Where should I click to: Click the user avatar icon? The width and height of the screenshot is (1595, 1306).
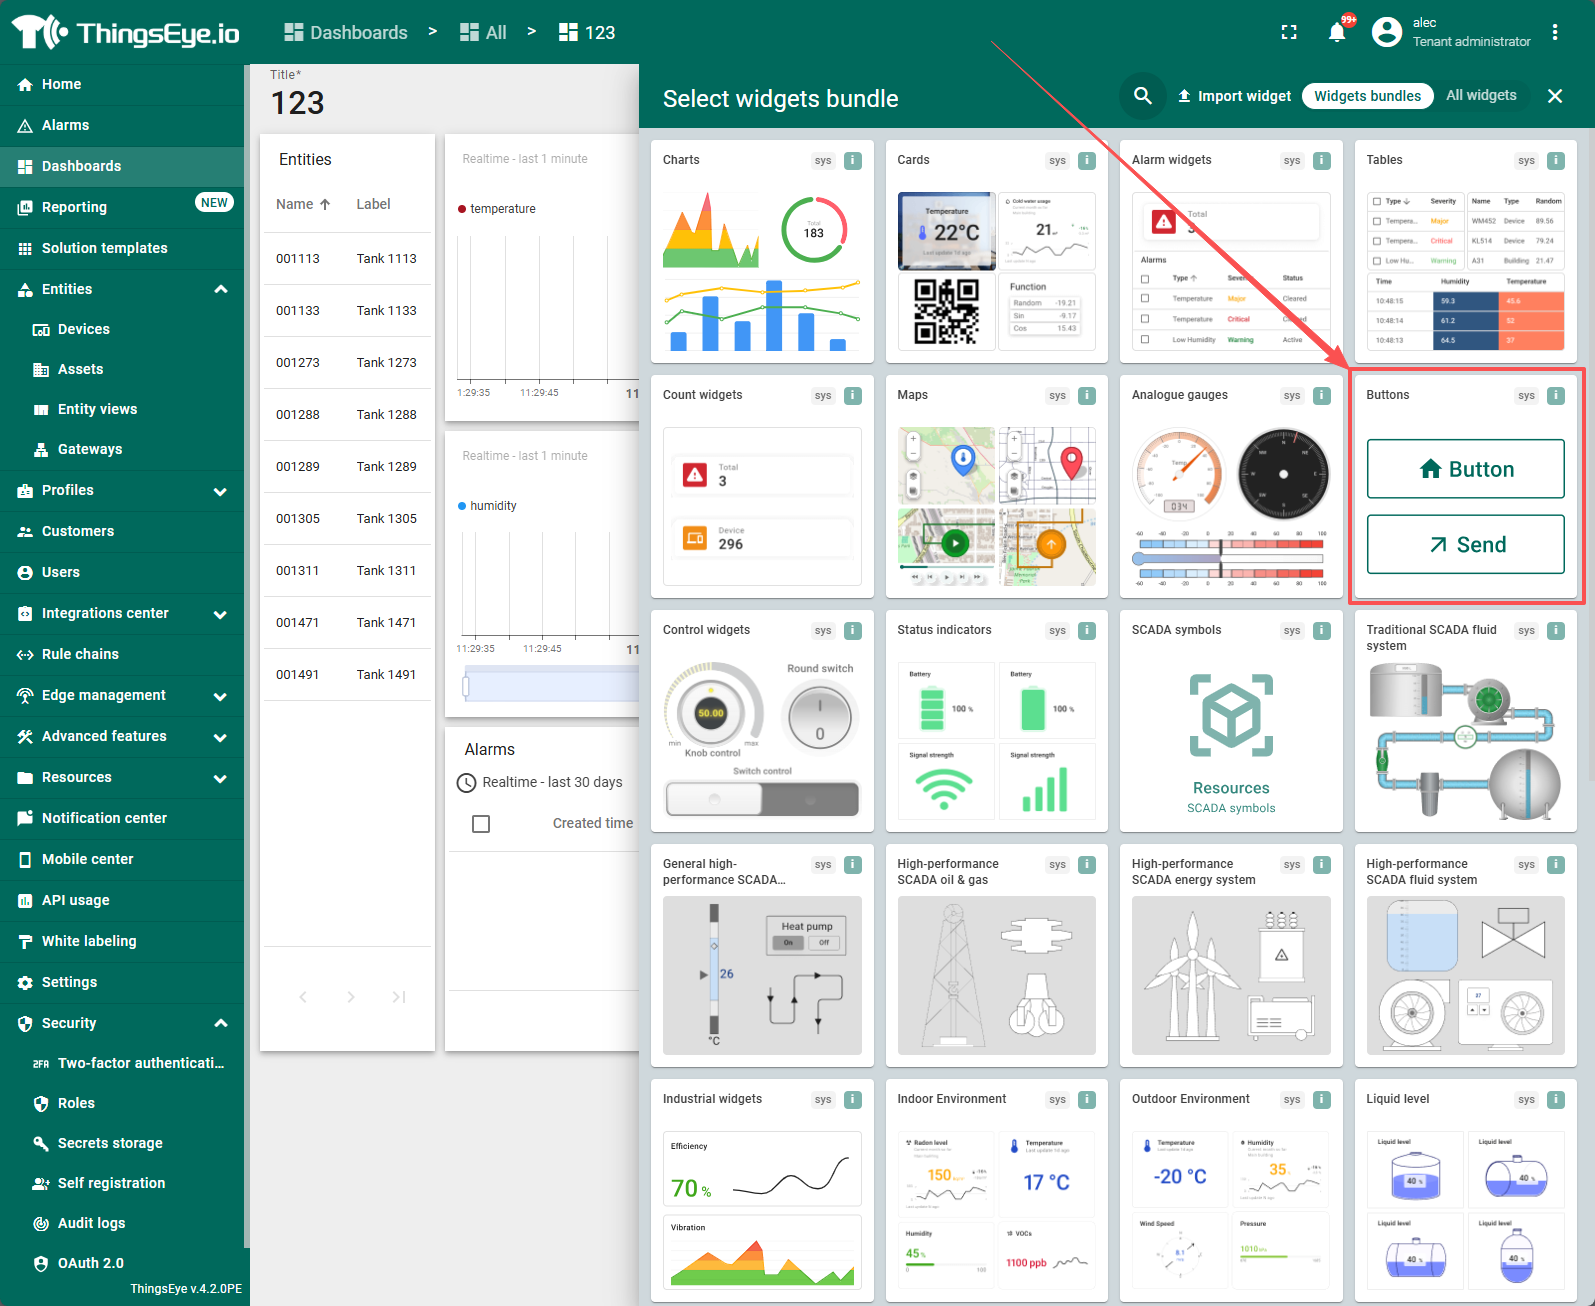(1387, 33)
